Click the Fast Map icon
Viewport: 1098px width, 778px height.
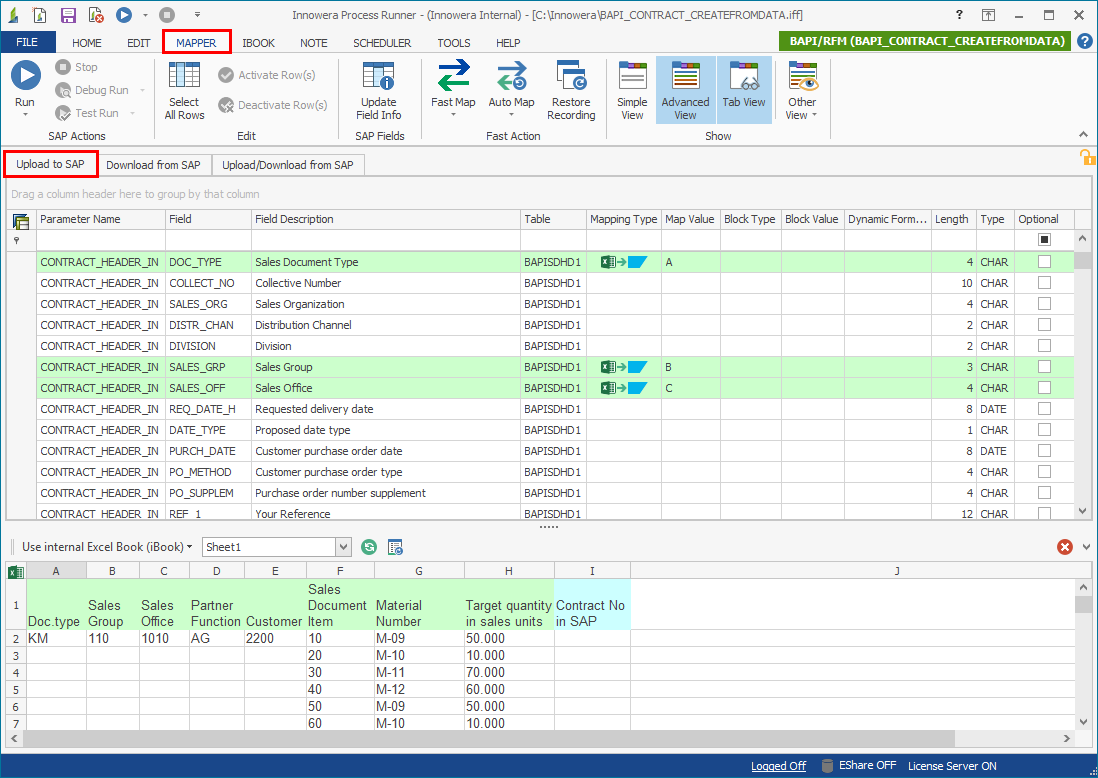(x=453, y=77)
